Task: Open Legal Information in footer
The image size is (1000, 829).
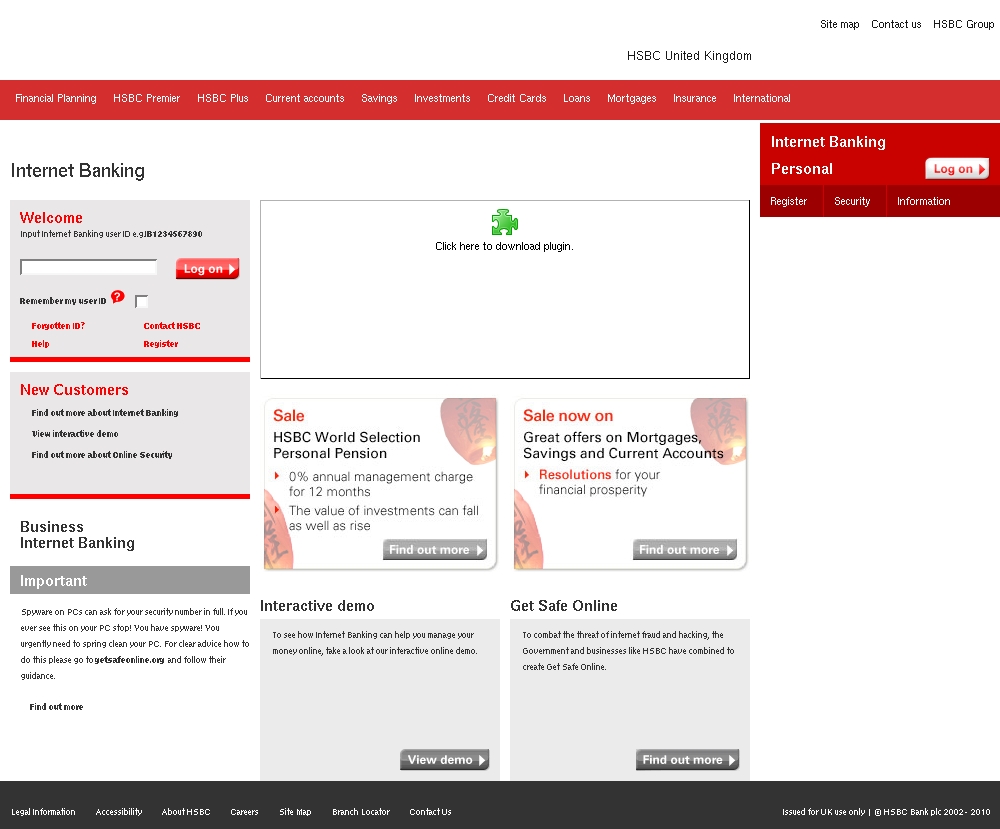Action: coord(43,812)
